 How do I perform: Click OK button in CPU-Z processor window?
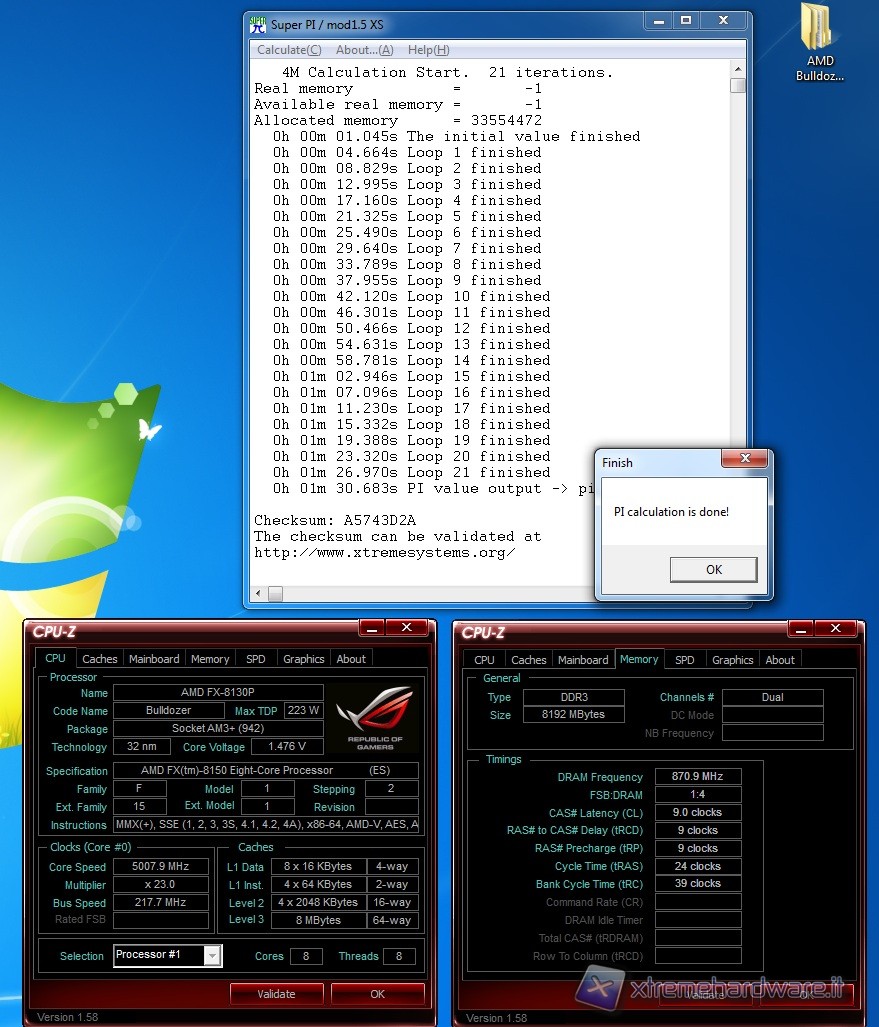[377, 994]
